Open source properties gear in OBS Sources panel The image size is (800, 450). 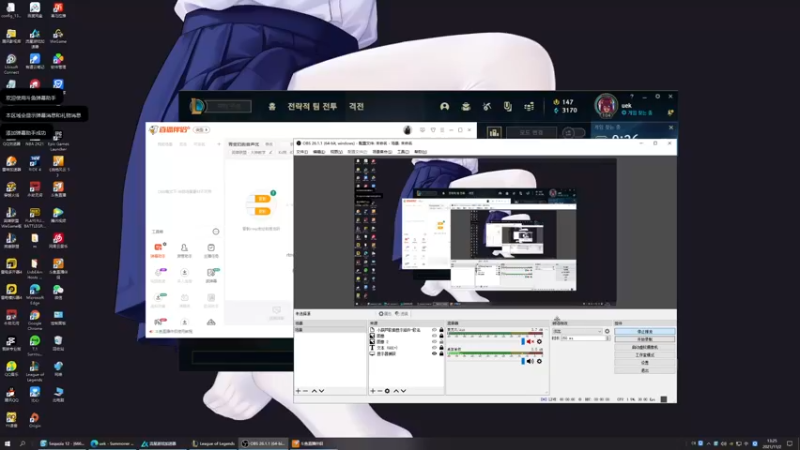coord(387,391)
